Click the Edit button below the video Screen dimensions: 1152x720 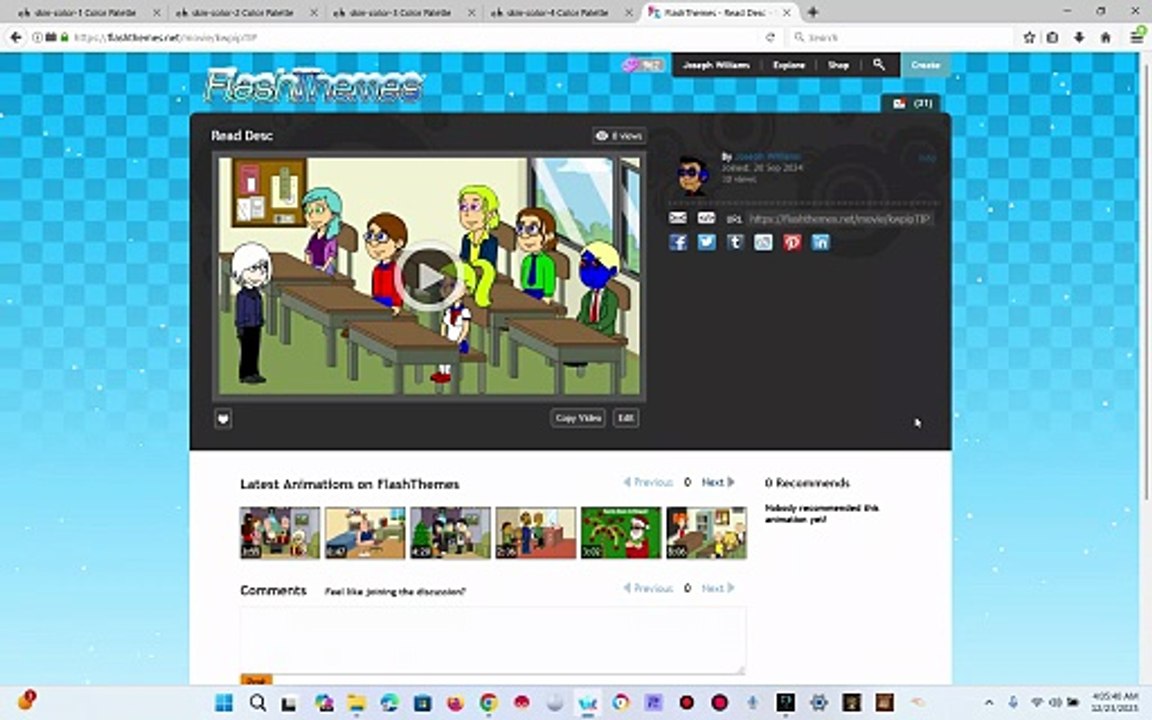click(625, 418)
